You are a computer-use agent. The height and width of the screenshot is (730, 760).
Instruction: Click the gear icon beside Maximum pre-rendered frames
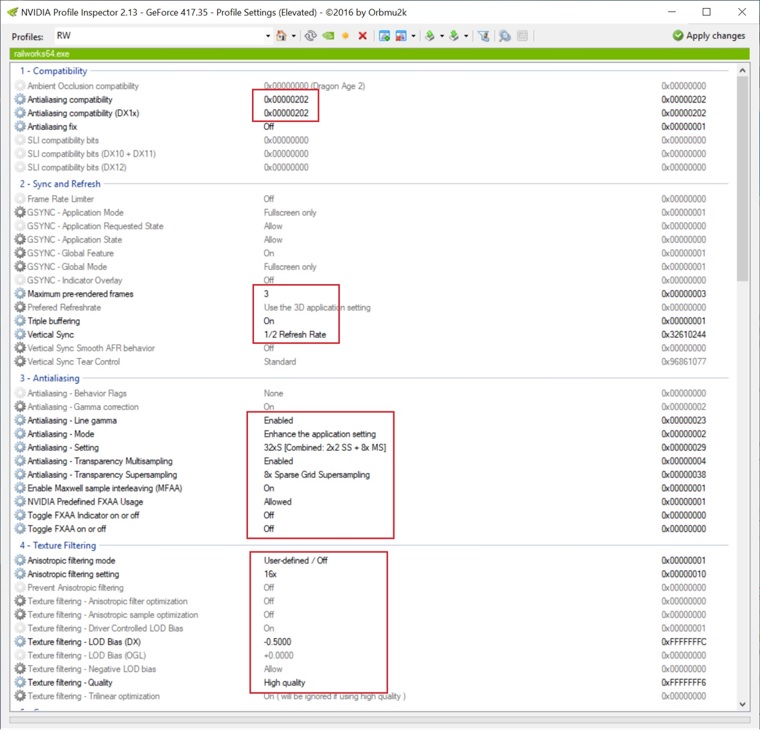pos(20,294)
